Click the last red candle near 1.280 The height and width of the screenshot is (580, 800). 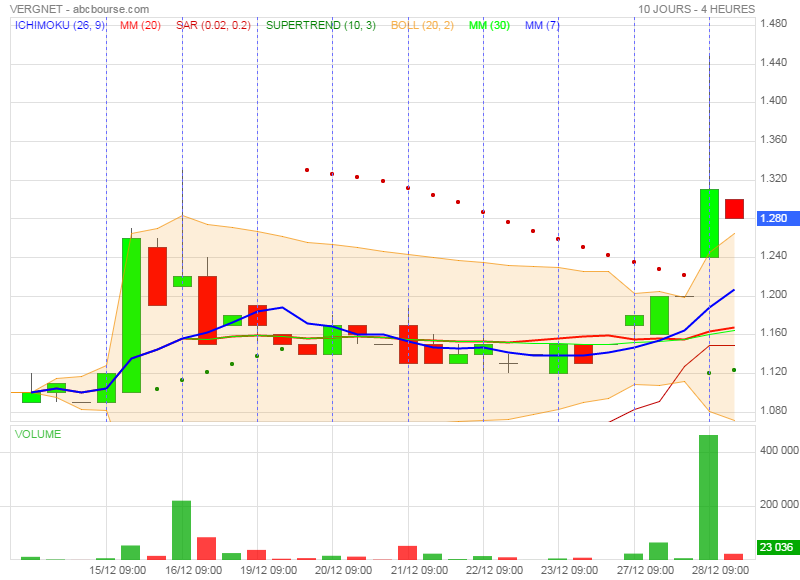tap(734, 209)
